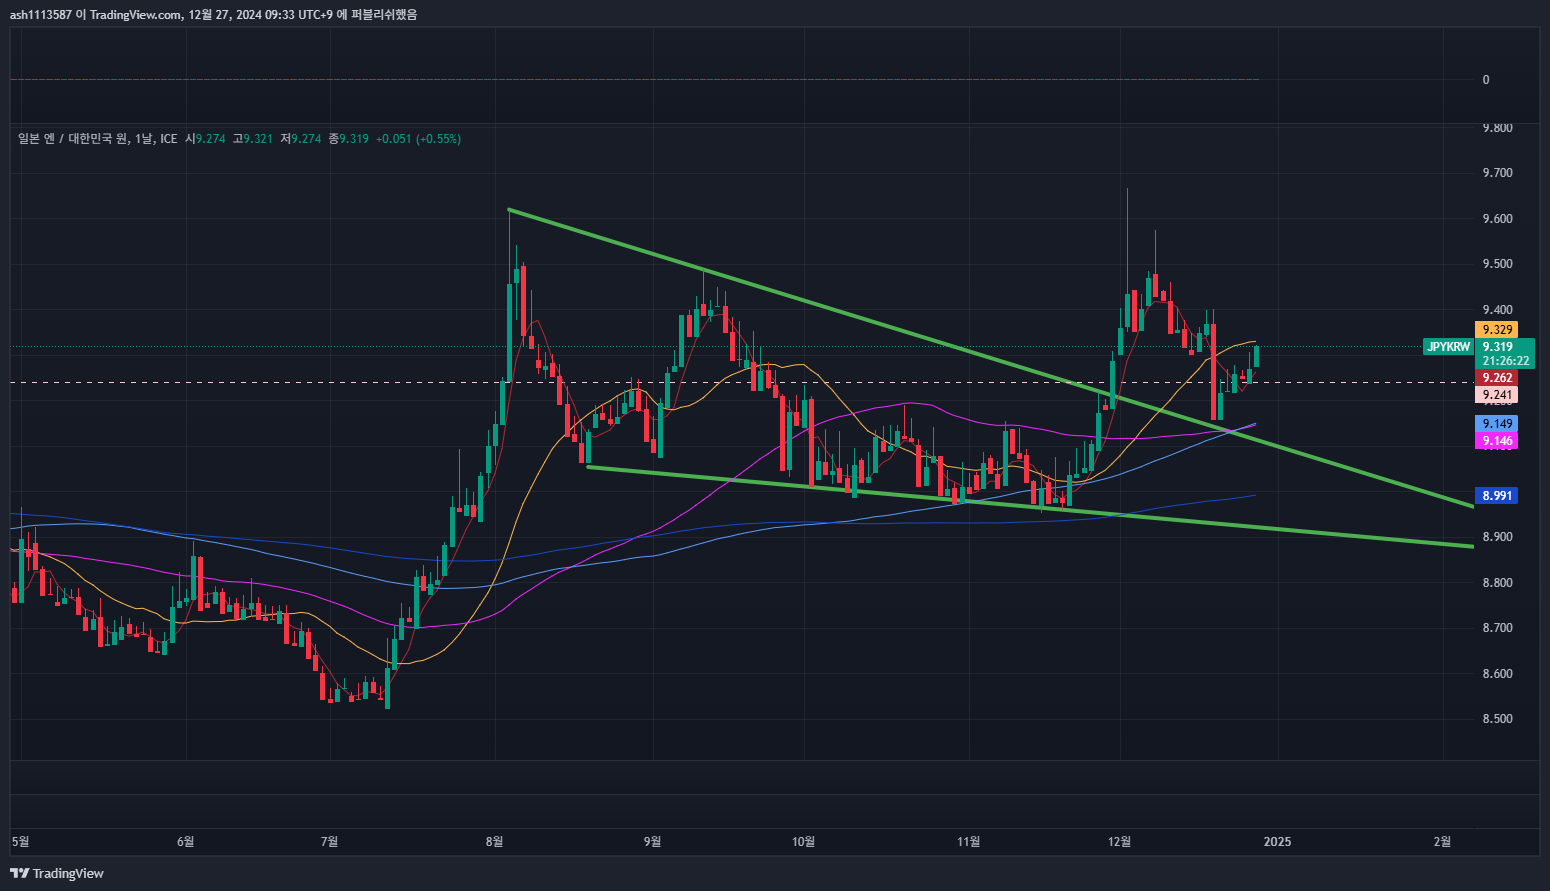Click the 9.600 tick on price axis
This screenshot has height=891, width=1550.
coord(1496,219)
